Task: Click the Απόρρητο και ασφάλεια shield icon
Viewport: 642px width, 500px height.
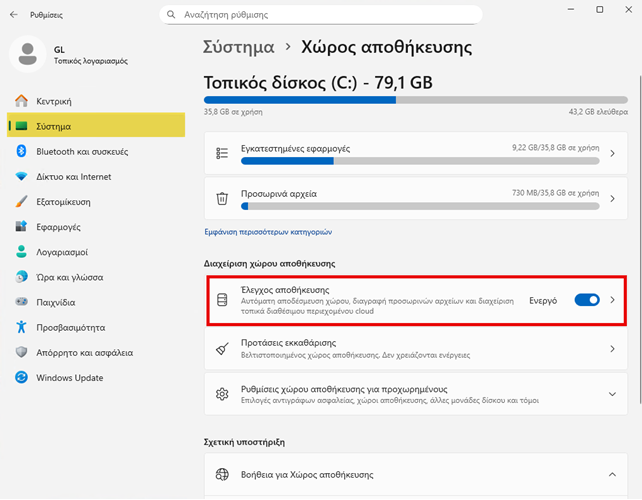Action: [x=21, y=352]
